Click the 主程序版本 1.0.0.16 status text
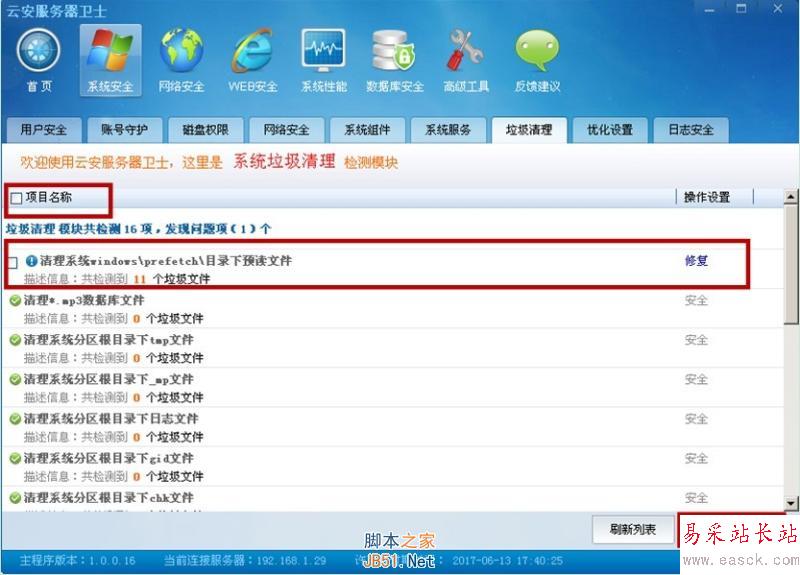 [78, 561]
